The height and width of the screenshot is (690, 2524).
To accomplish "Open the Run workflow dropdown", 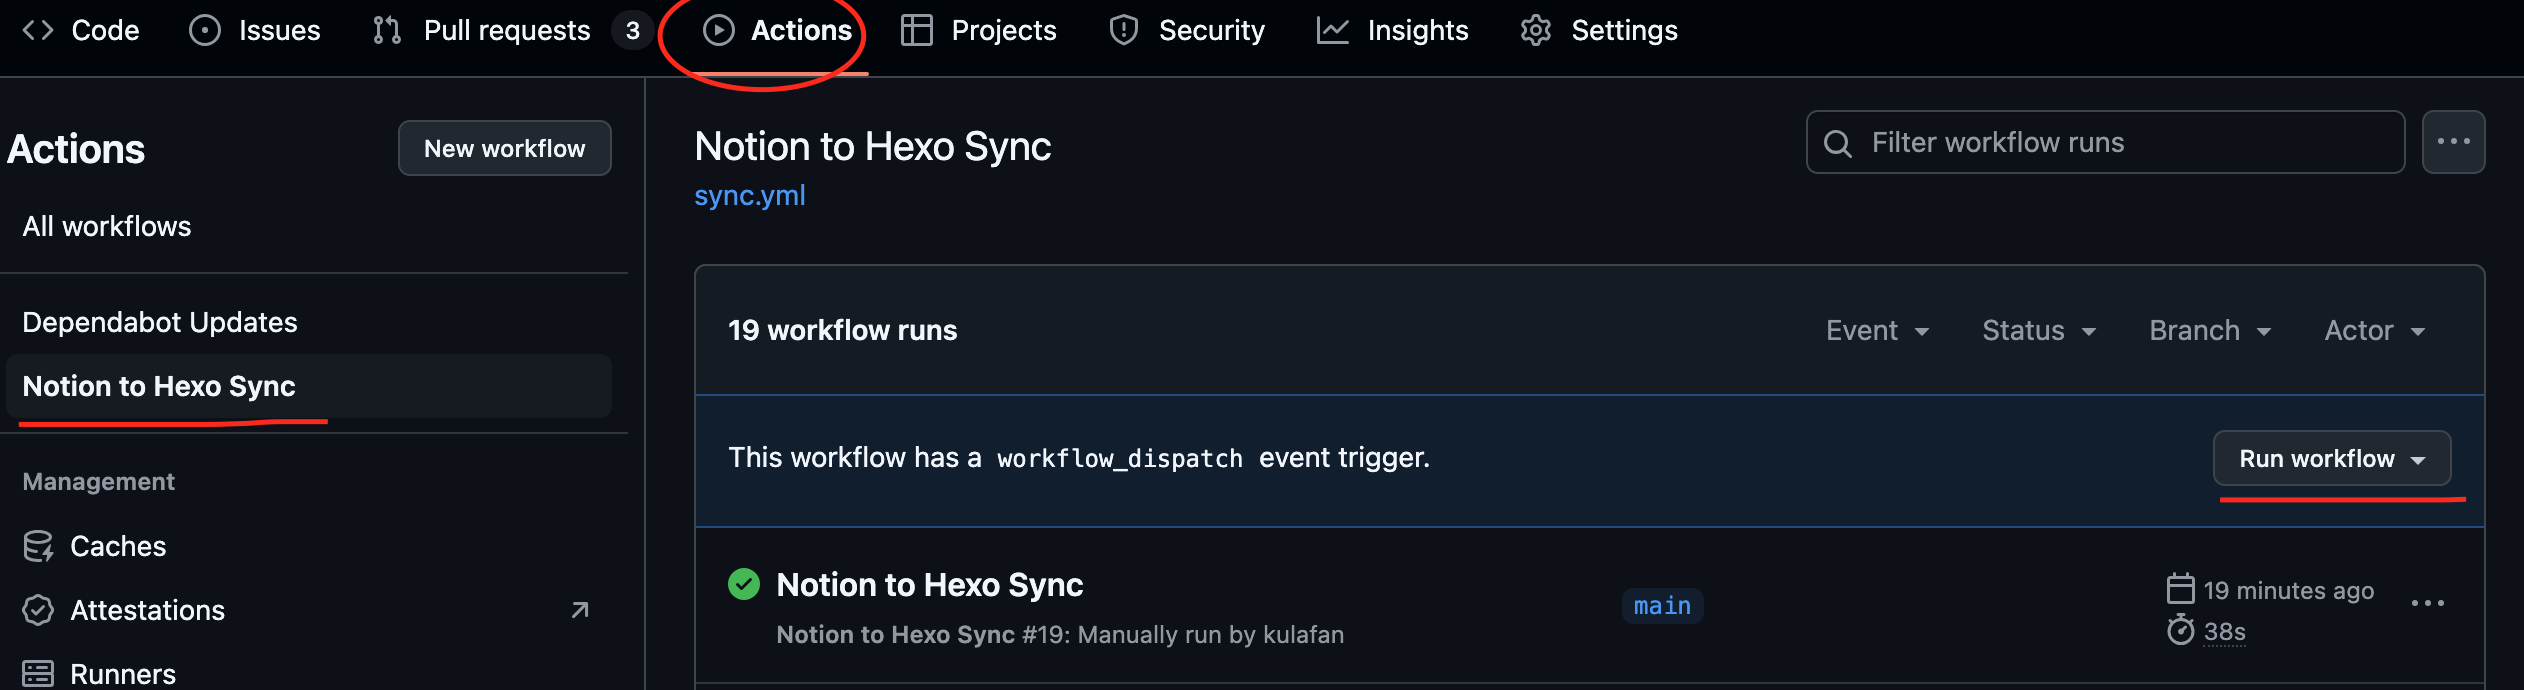I will tap(2332, 459).
